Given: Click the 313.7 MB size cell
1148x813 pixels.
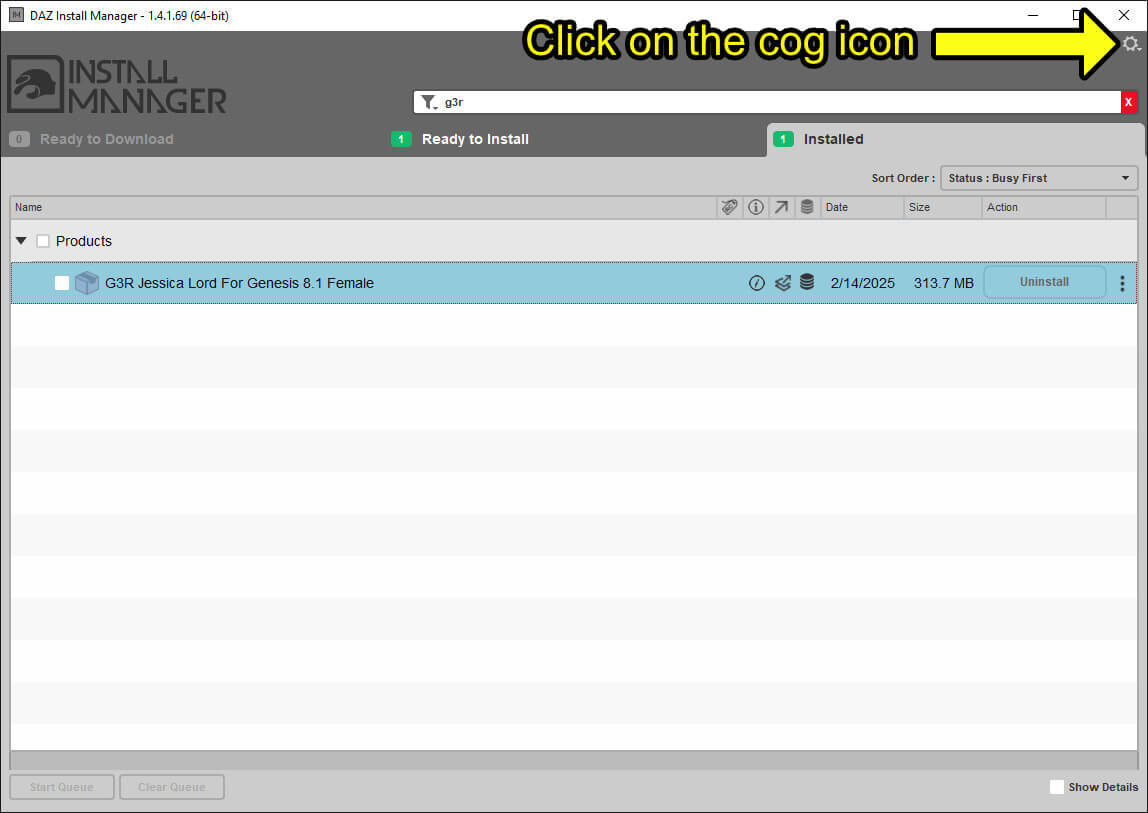Looking at the screenshot, I should (x=944, y=283).
